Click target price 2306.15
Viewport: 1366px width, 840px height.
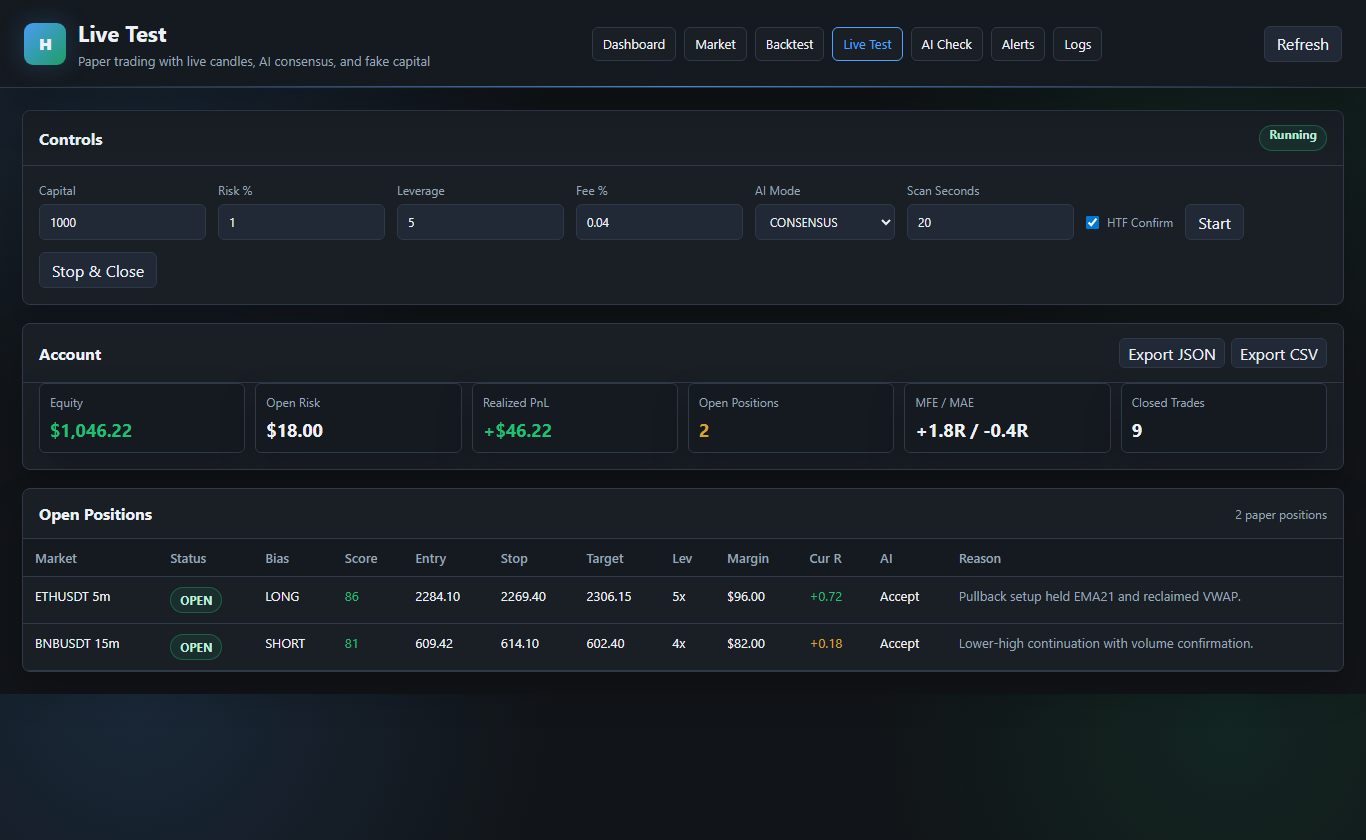point(609,596)
